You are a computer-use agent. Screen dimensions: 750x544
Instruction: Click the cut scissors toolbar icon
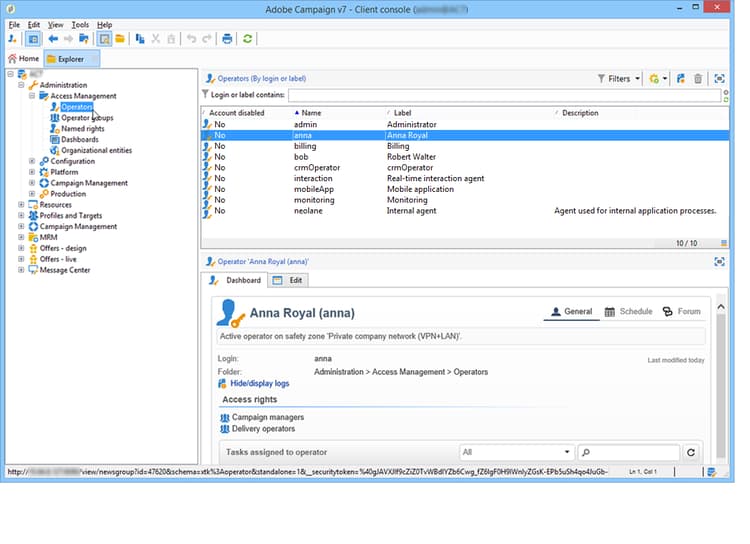pyautogui.click(x=155, y=39)
